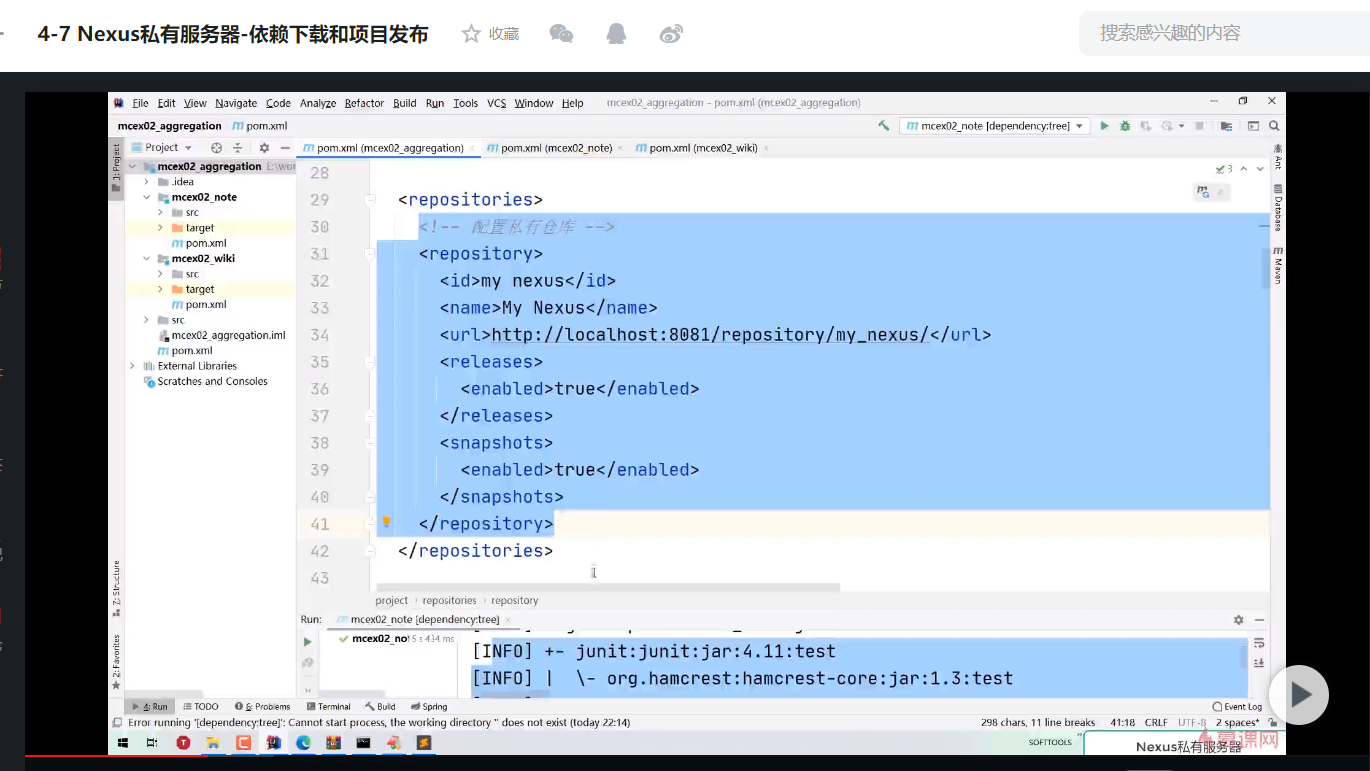This screenshot has height=771, width=1370.
Task: Click the soft-wrap icon in Run console
Action: coord(1259,643)
